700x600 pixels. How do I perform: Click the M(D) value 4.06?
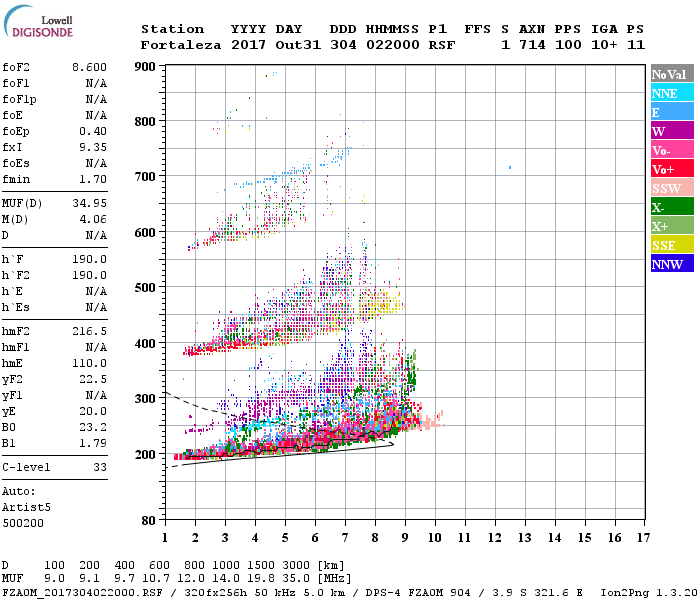93,219
